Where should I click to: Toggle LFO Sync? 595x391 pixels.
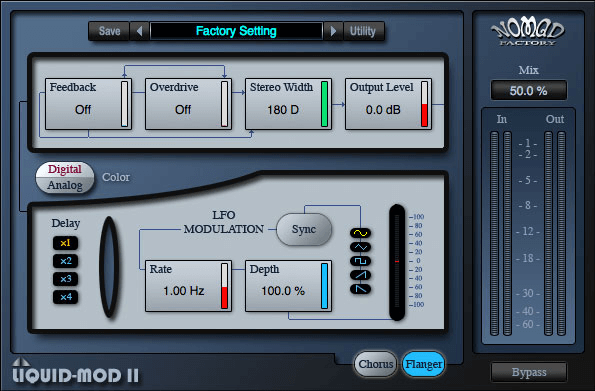point(304,229)
